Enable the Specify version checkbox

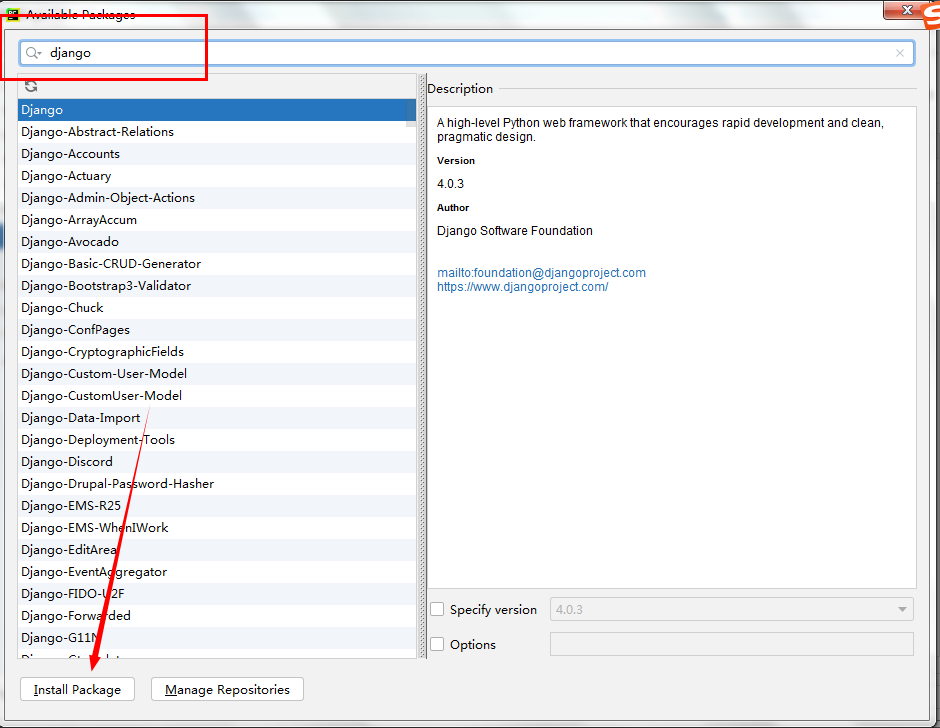pos(438,609)
